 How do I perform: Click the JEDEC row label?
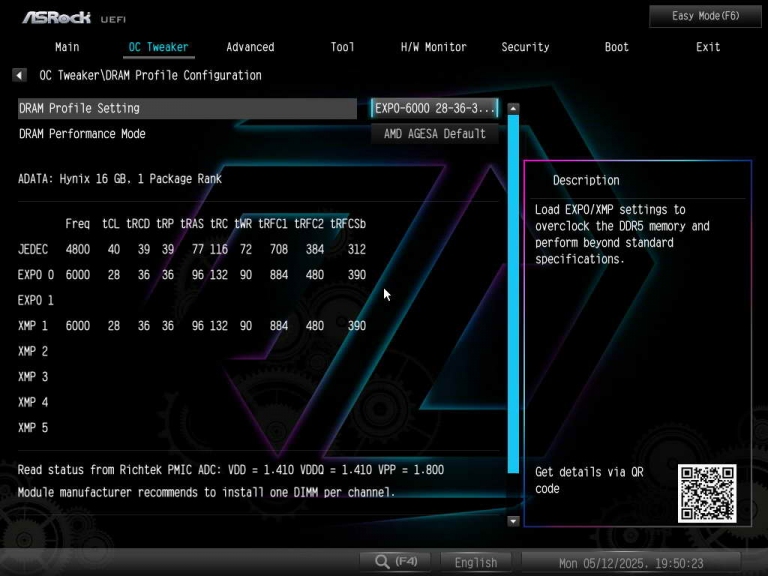pos(33,249)
